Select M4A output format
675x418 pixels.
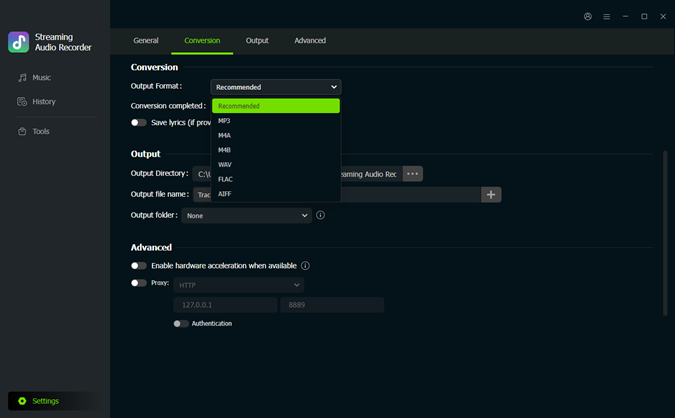(x=276, y=135)
